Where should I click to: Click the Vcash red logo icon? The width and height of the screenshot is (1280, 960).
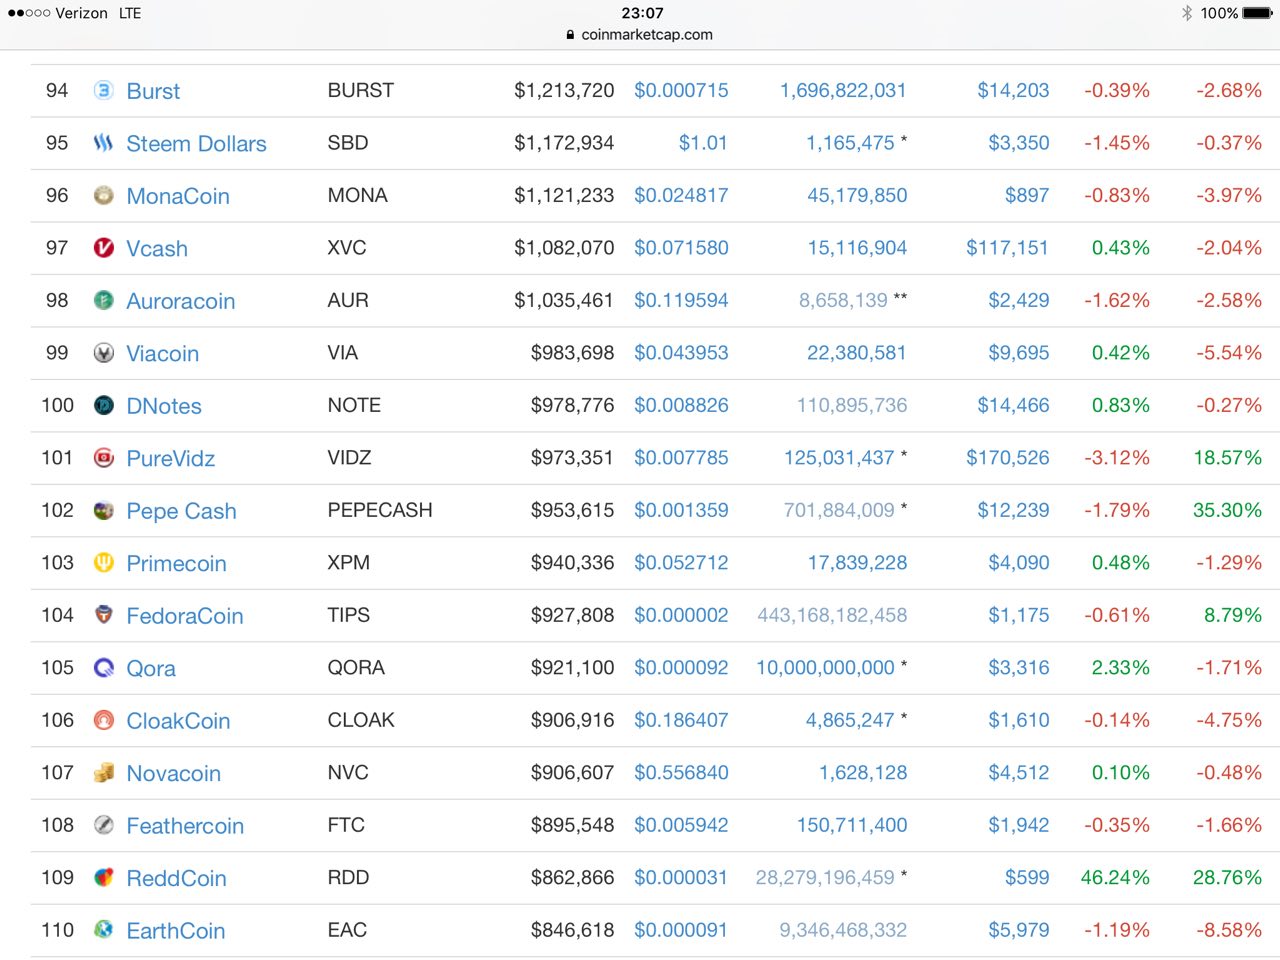(103, 248)
